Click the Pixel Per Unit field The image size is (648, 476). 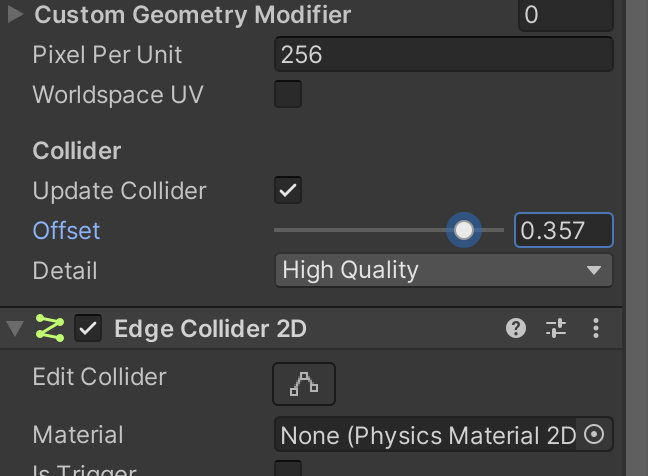pyautogui.click(x=443, y=54)
